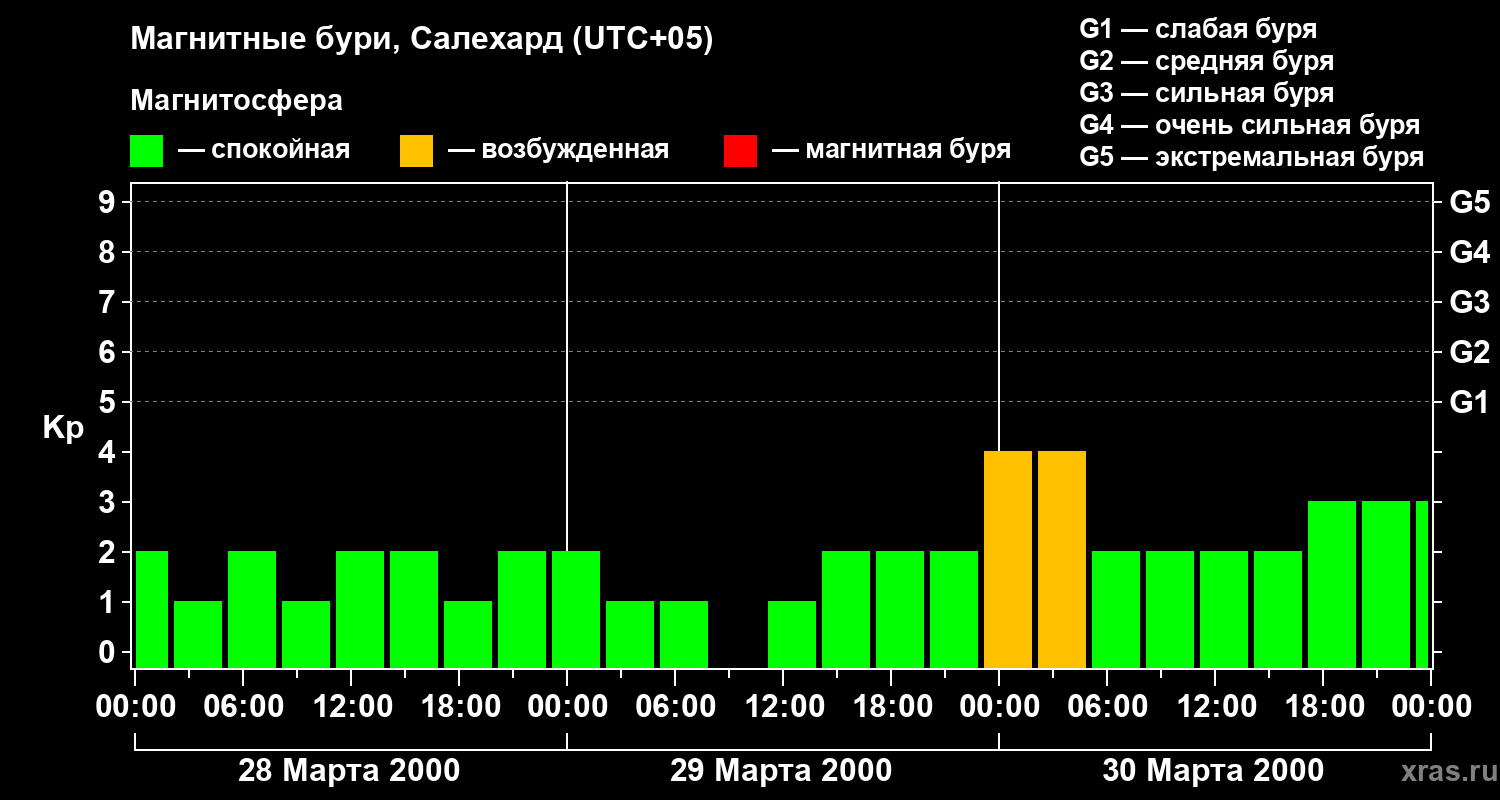
Task: Click the right-axis label G4
Action: pyautogui.click(x=1469, y=252)
